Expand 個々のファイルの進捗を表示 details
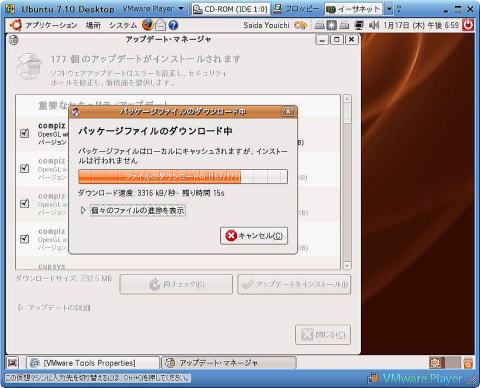The height and width of the screenshot is (388, 480). pos(133,210)
